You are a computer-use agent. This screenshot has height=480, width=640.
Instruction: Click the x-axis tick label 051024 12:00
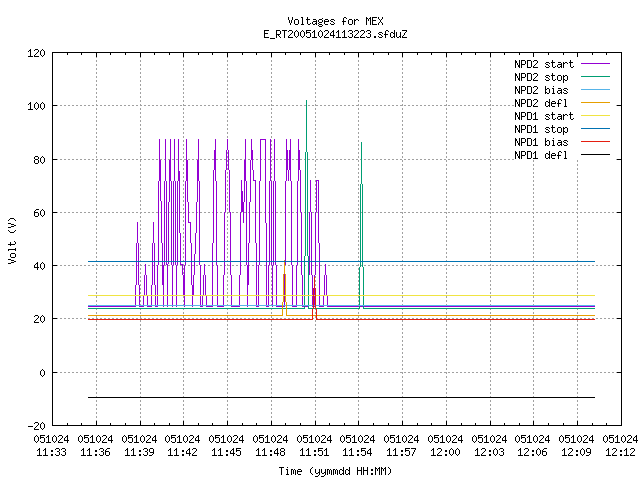445,445
